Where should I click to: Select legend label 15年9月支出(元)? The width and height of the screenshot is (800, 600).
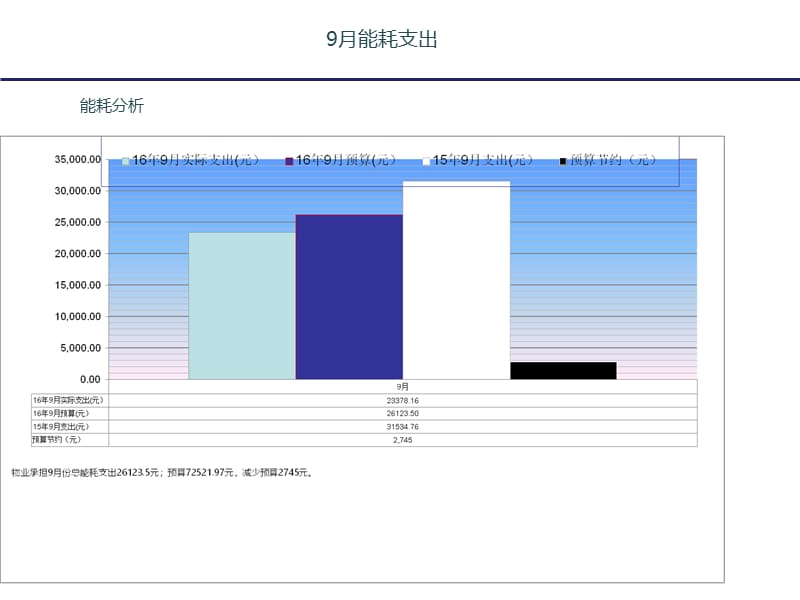tap(483, 160)
